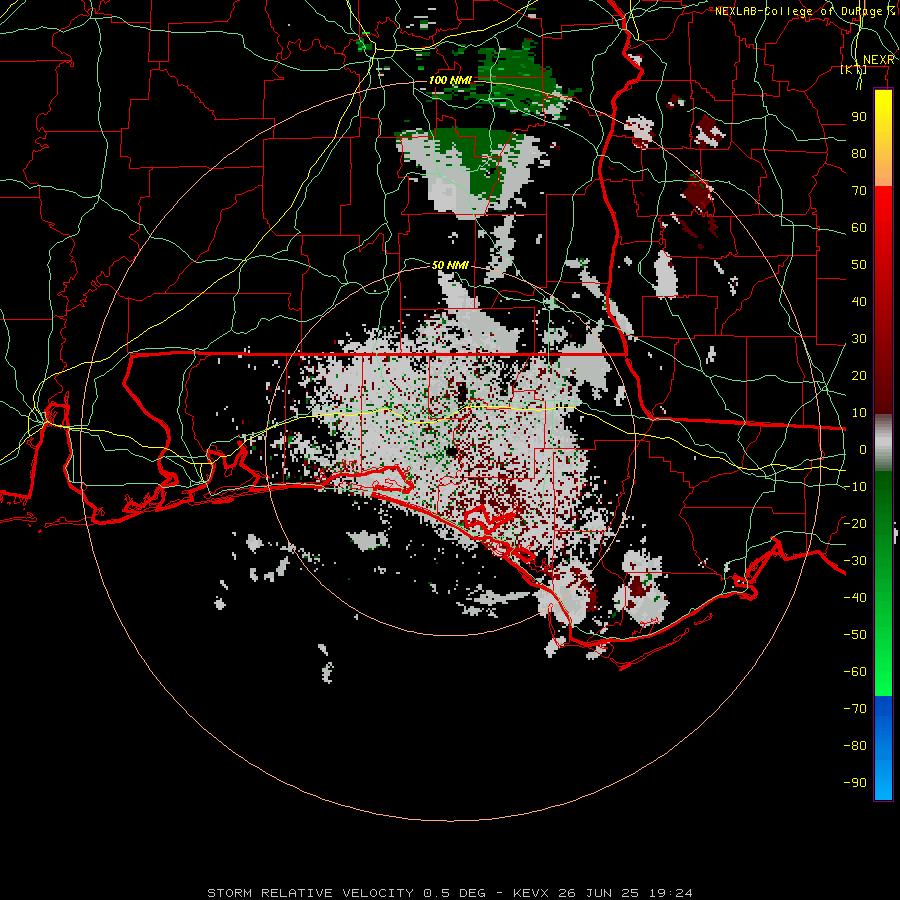Select the 30 value on velocity scale
Image resolution: width=900 pixels, height=900 pixels.
pos(859,339)
